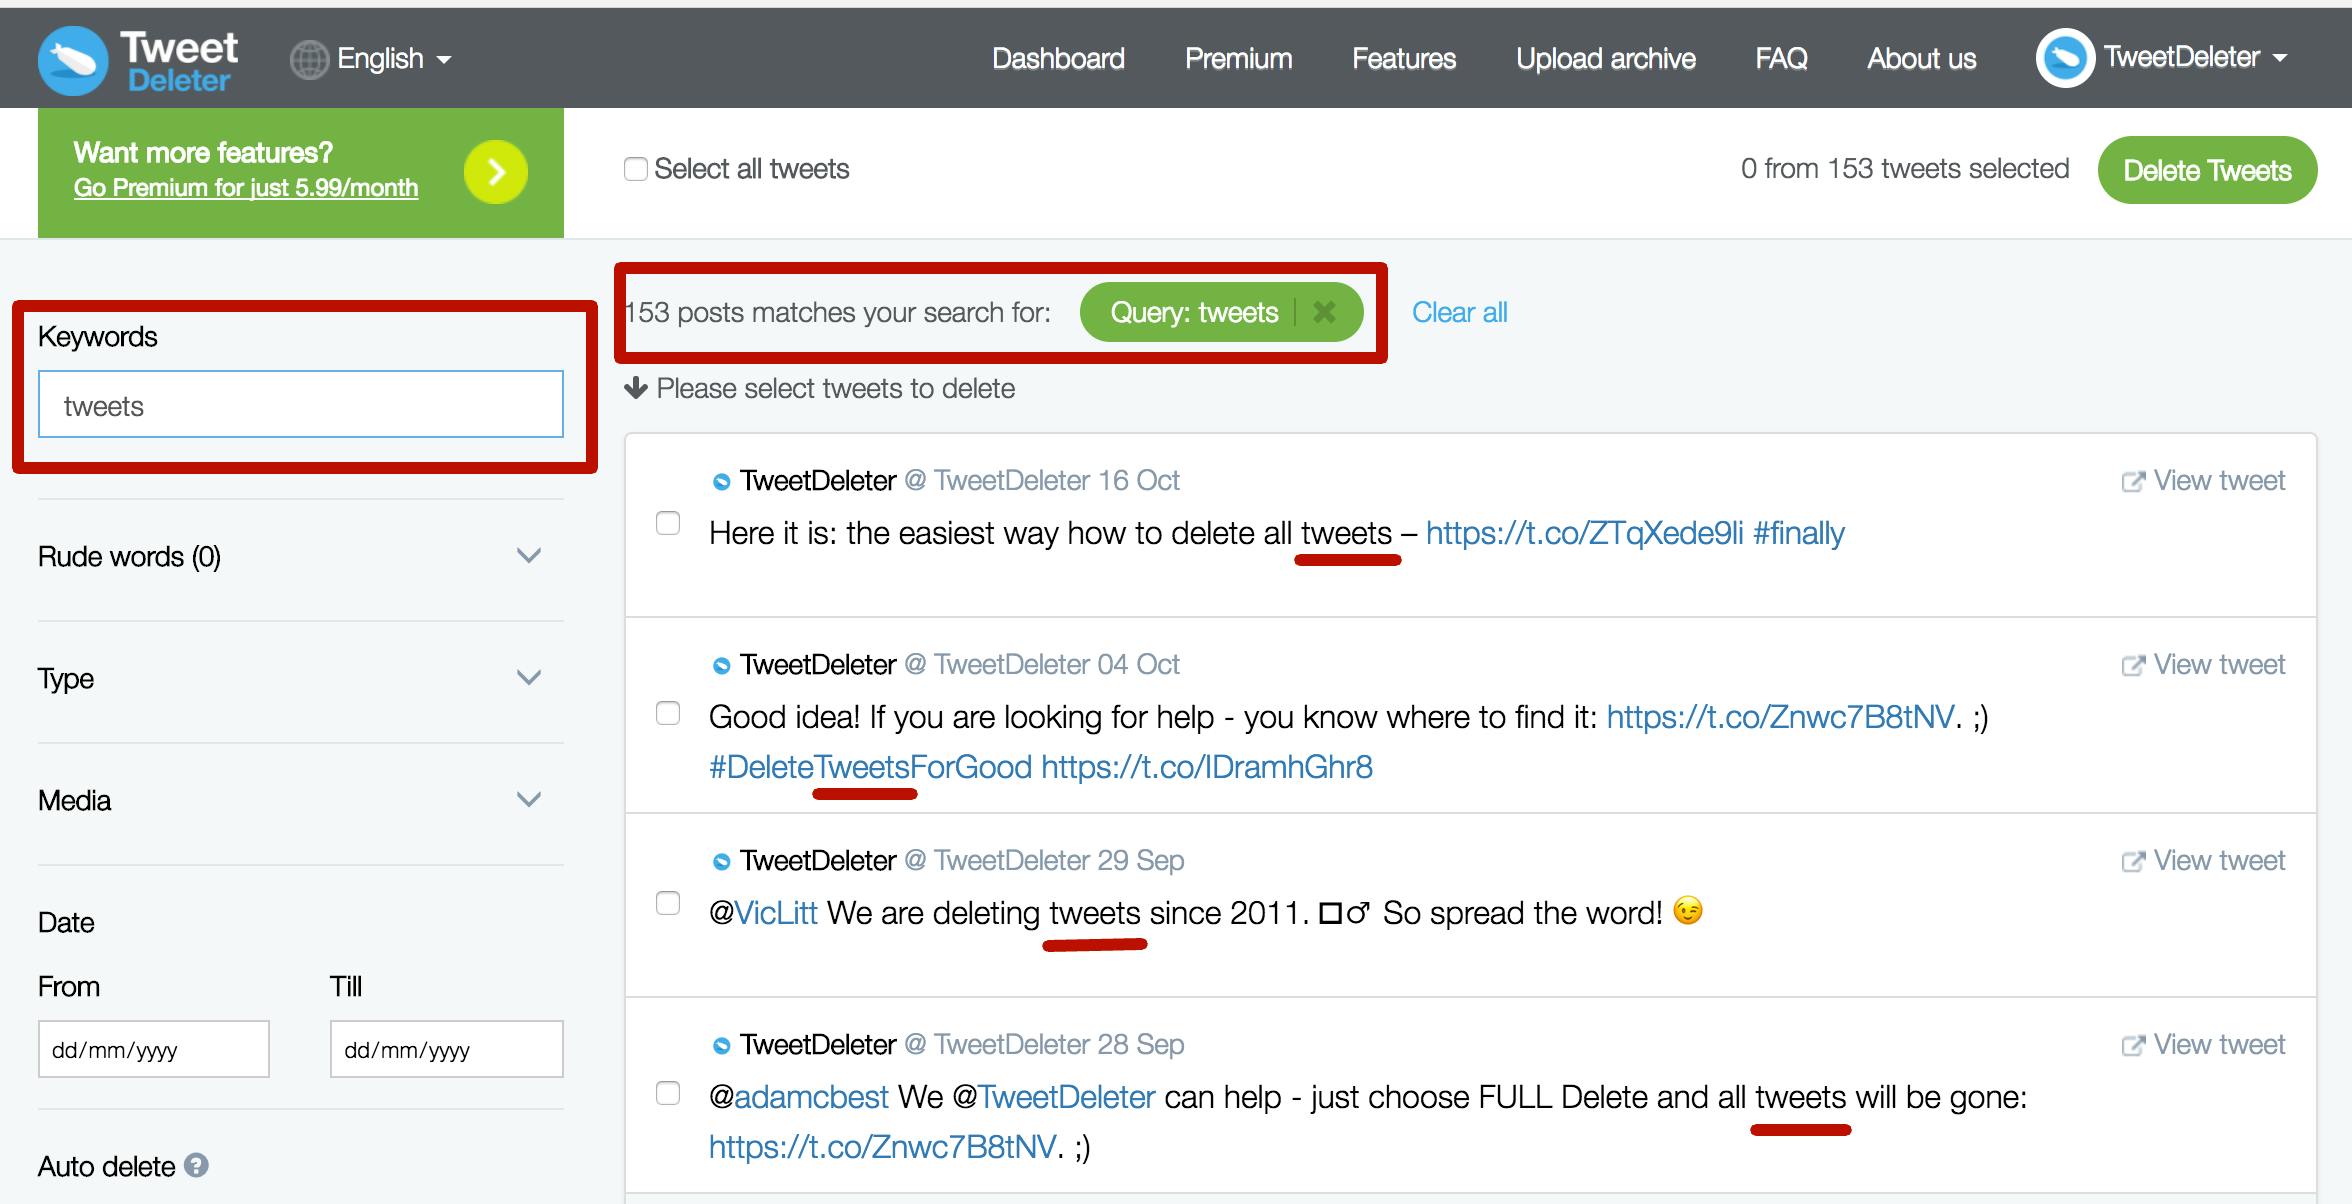The width and height of the screenshot is (2352, 1204).
Task: Click external link icon for 28 Sep tweet
Action: coord(2133,1046)
